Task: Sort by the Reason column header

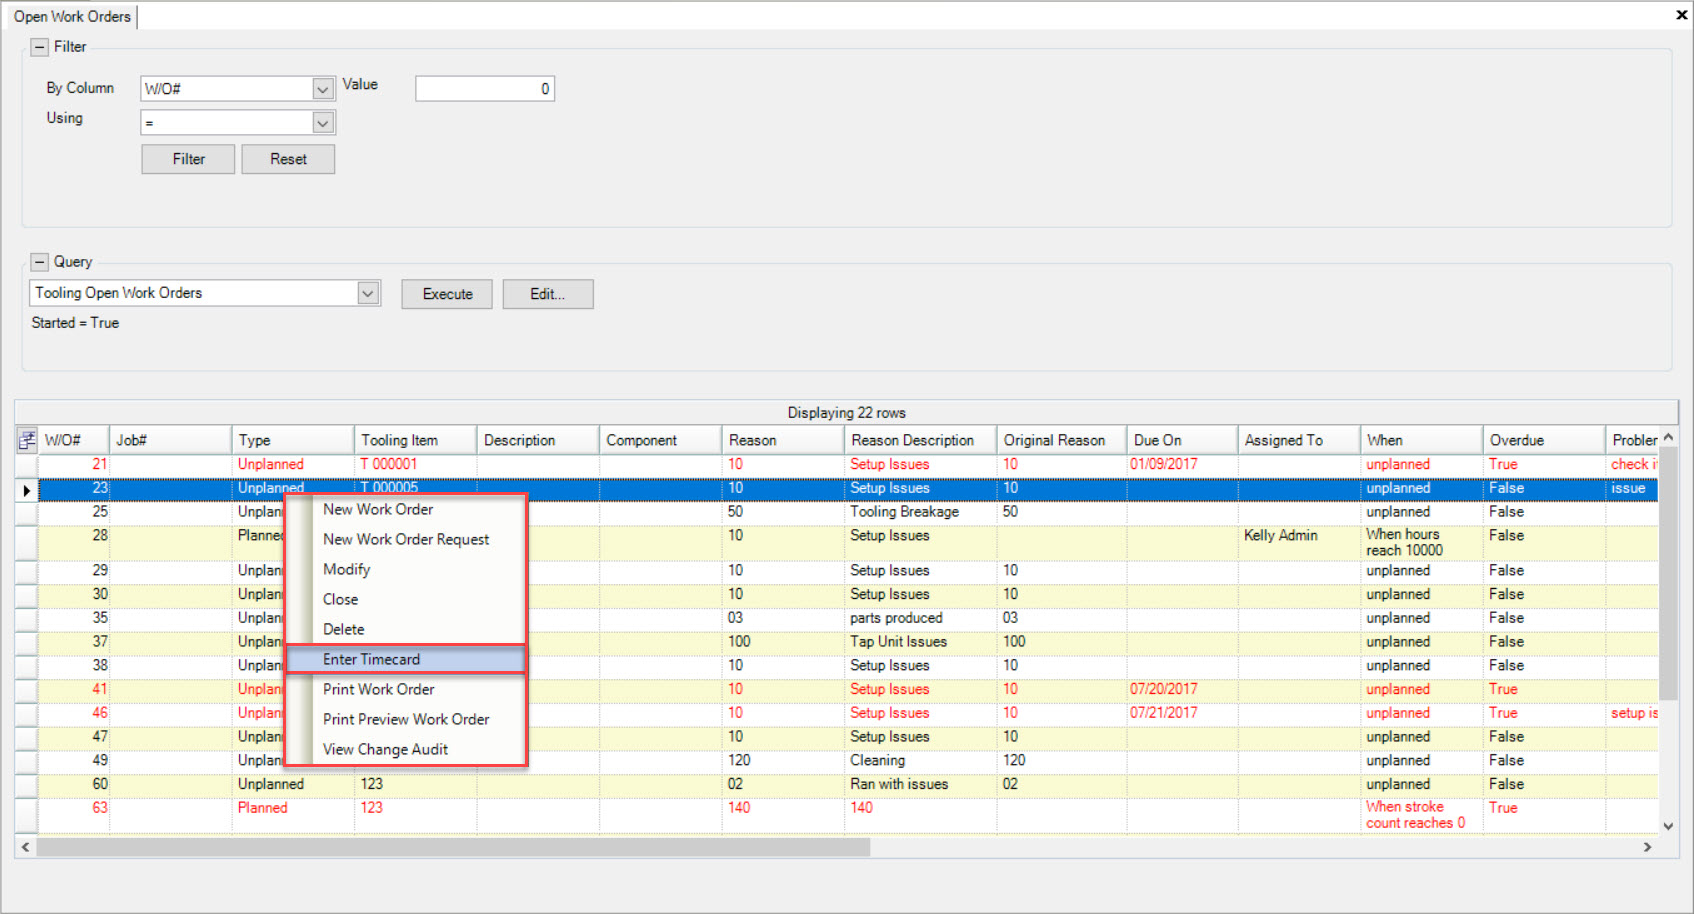Action: [783, 440]
